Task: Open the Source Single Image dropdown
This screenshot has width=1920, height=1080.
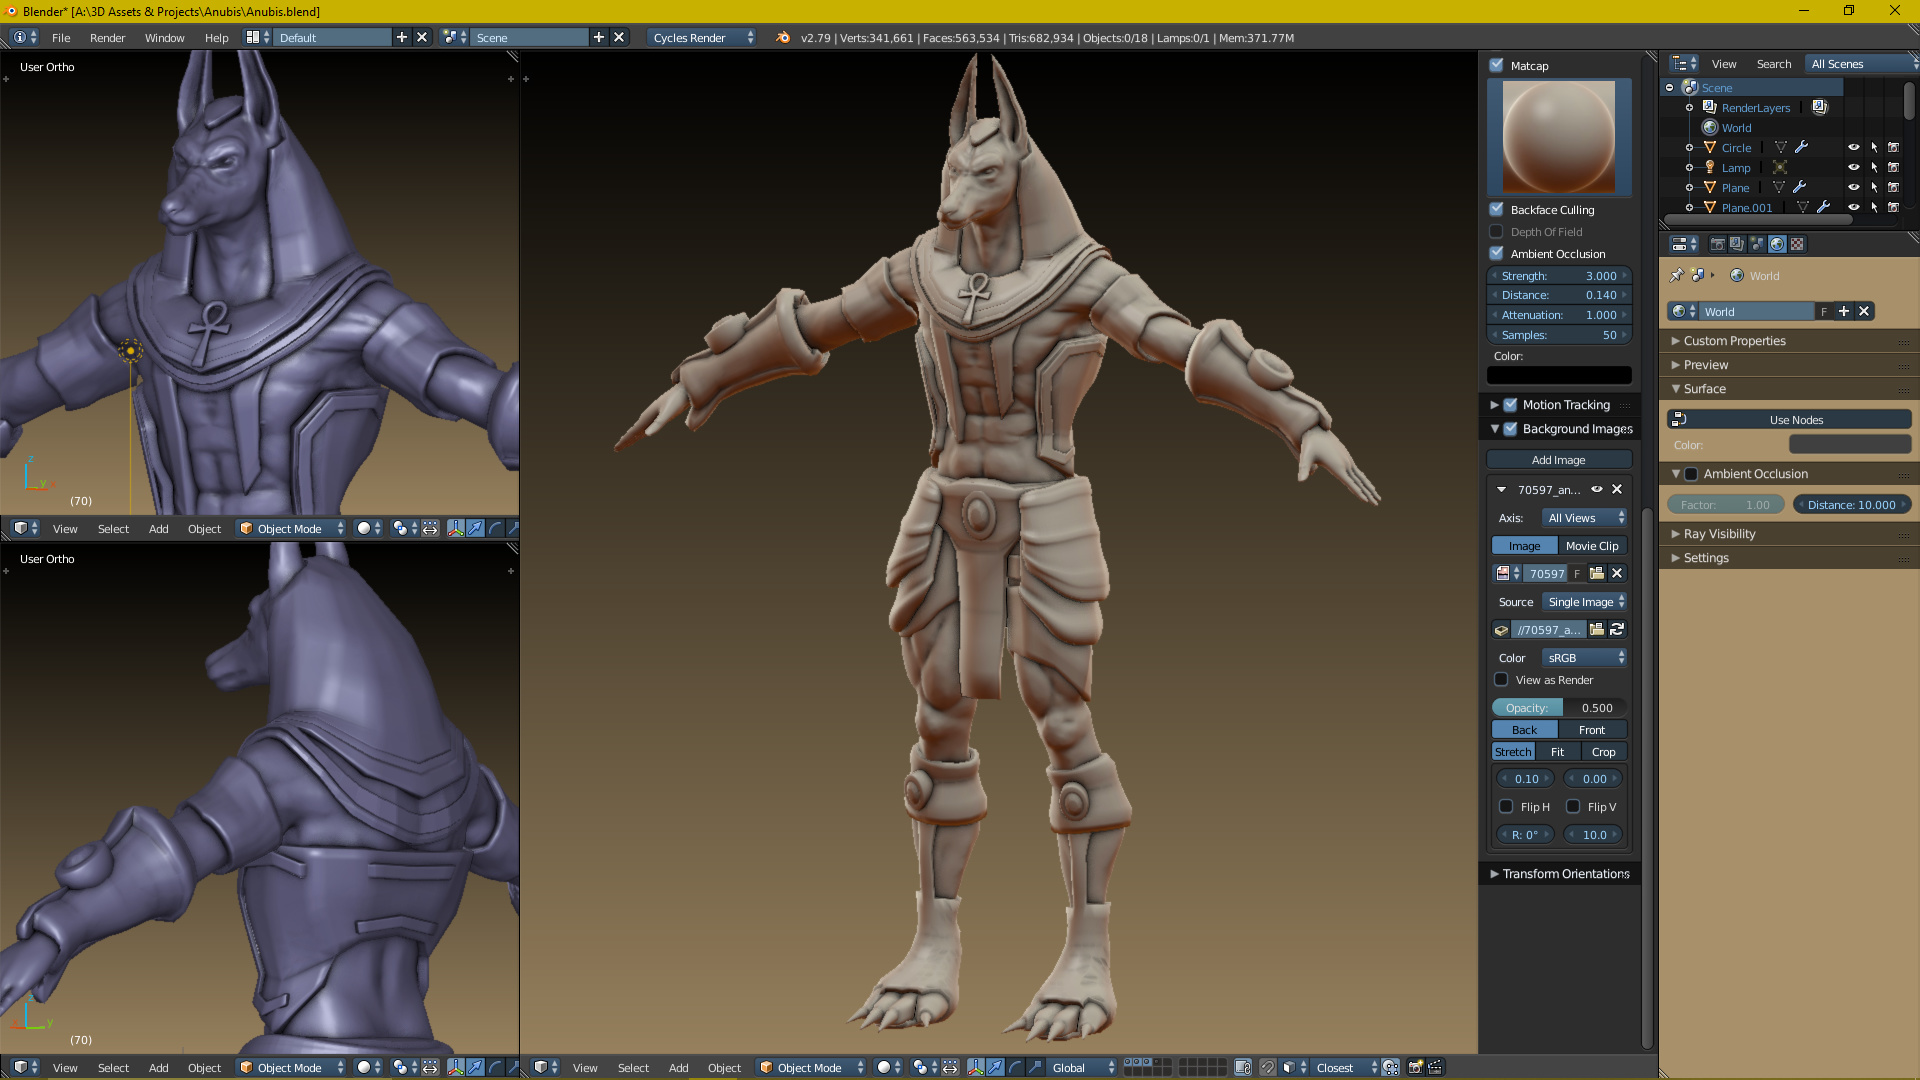Action: click(x=1585, y=601)
